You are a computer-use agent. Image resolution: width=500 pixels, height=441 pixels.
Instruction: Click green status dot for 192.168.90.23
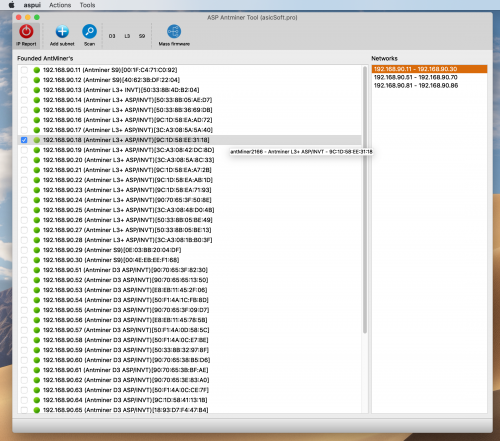(x=37, y=190)
